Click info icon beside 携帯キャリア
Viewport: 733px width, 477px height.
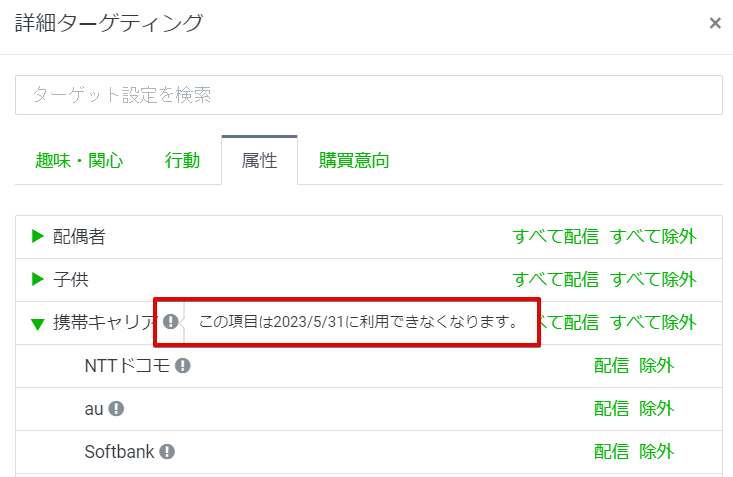[x=171, y=322]
